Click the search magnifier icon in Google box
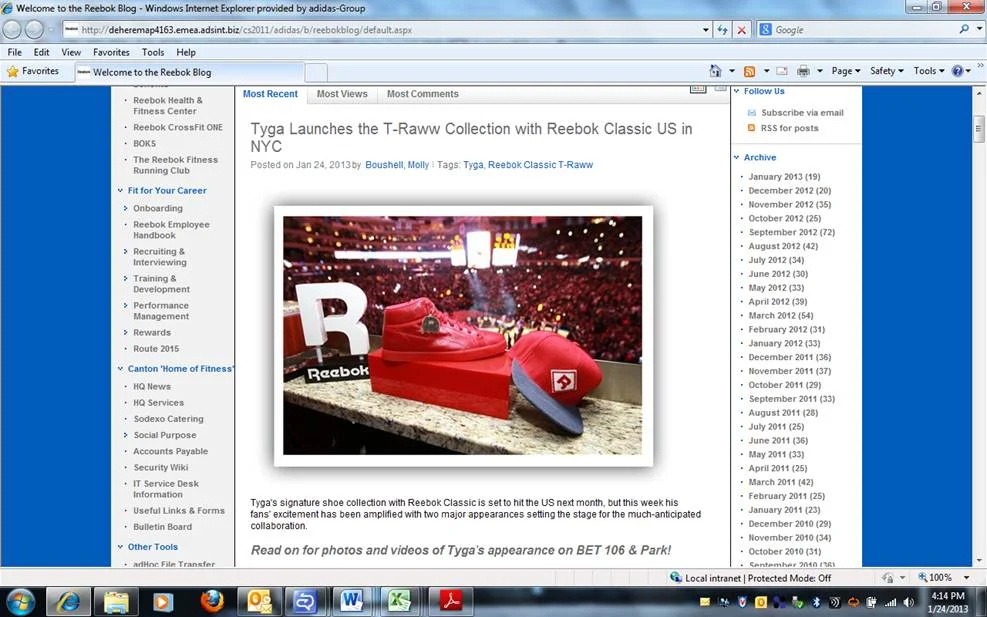 [x=964, y=29]
